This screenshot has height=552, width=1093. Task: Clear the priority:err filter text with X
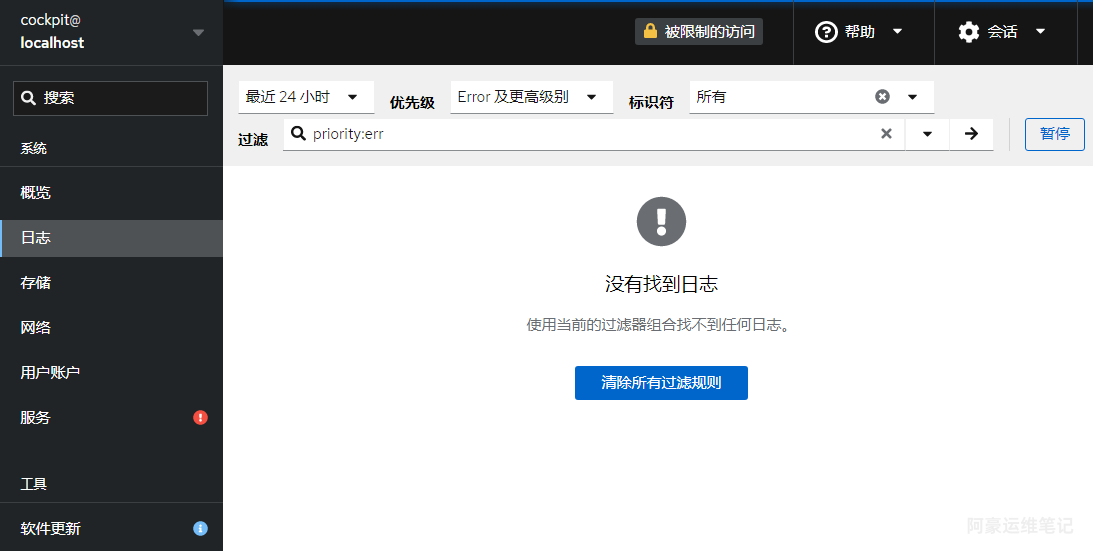coord(886,134)
